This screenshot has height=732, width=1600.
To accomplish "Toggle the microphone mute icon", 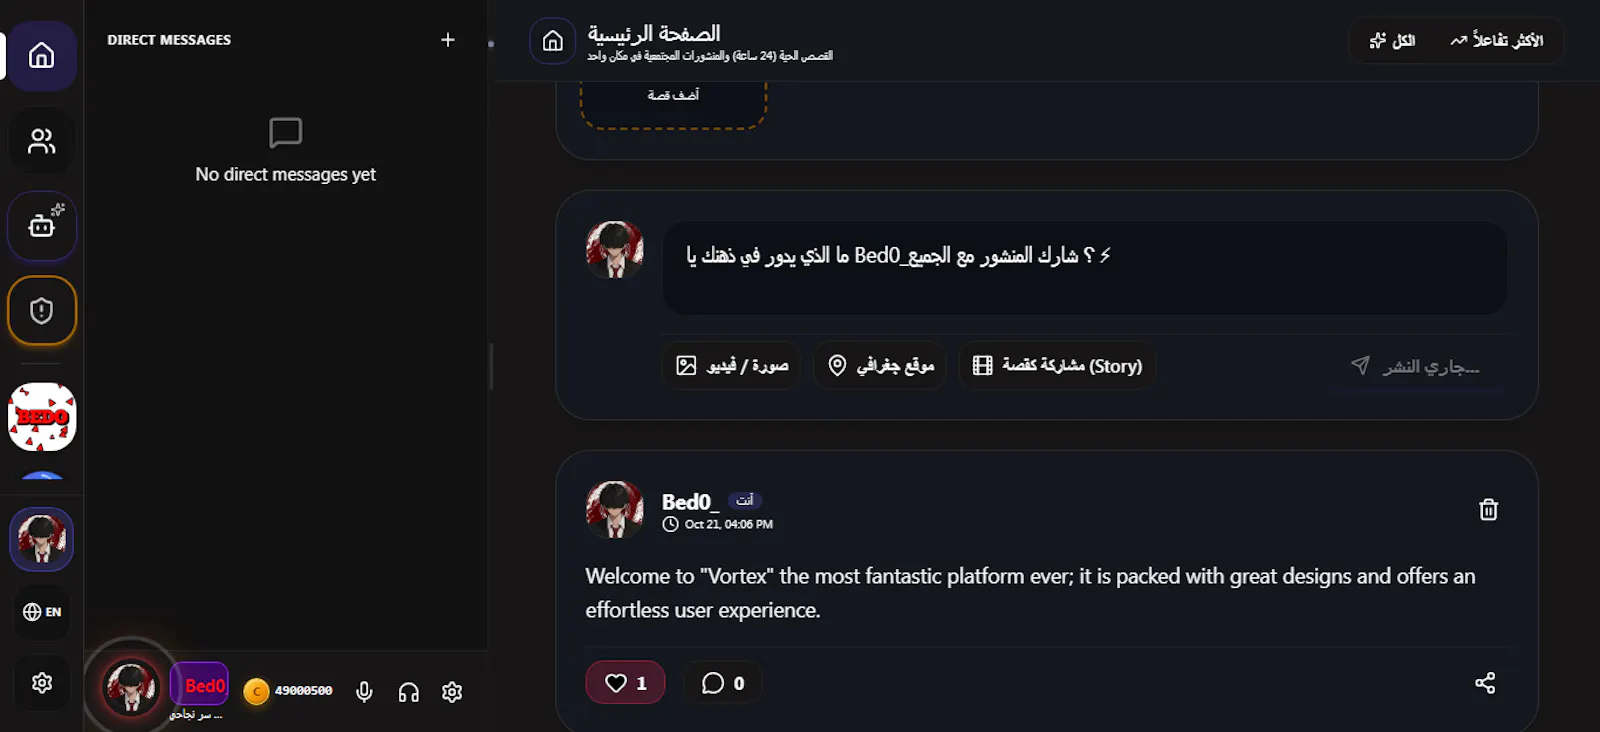I will 364,692.
